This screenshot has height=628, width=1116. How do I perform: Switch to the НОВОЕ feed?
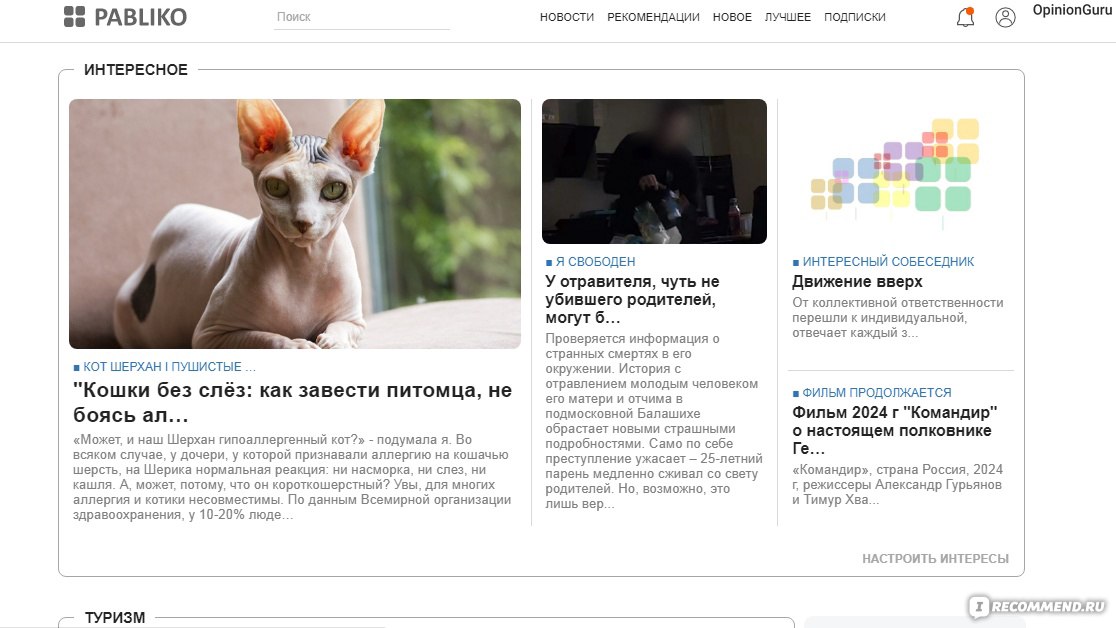click(x=732, y=17)
